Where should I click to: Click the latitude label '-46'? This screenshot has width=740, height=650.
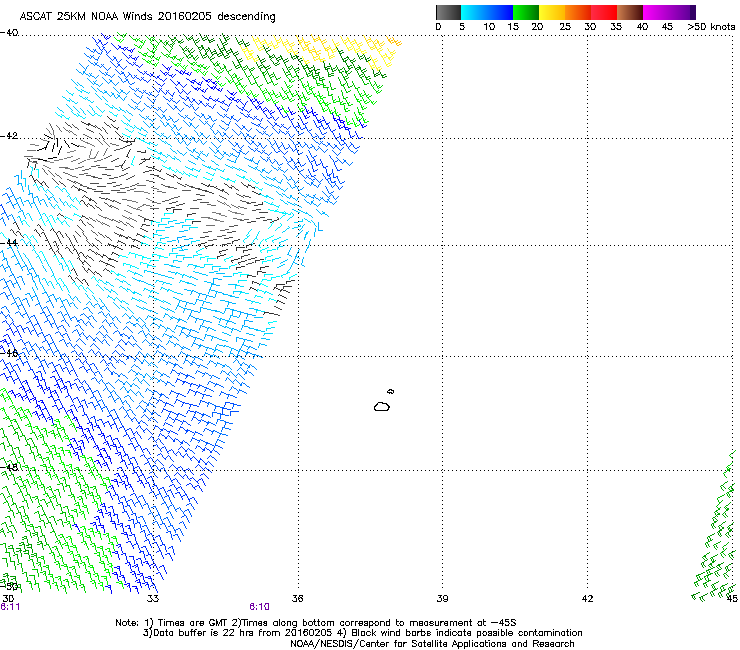pos(9,353)
